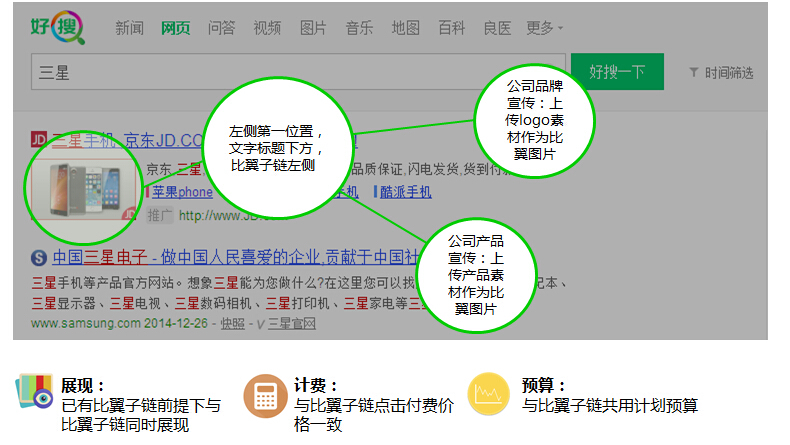
Task: Open the 百科 tab
Action: [451, 28]
